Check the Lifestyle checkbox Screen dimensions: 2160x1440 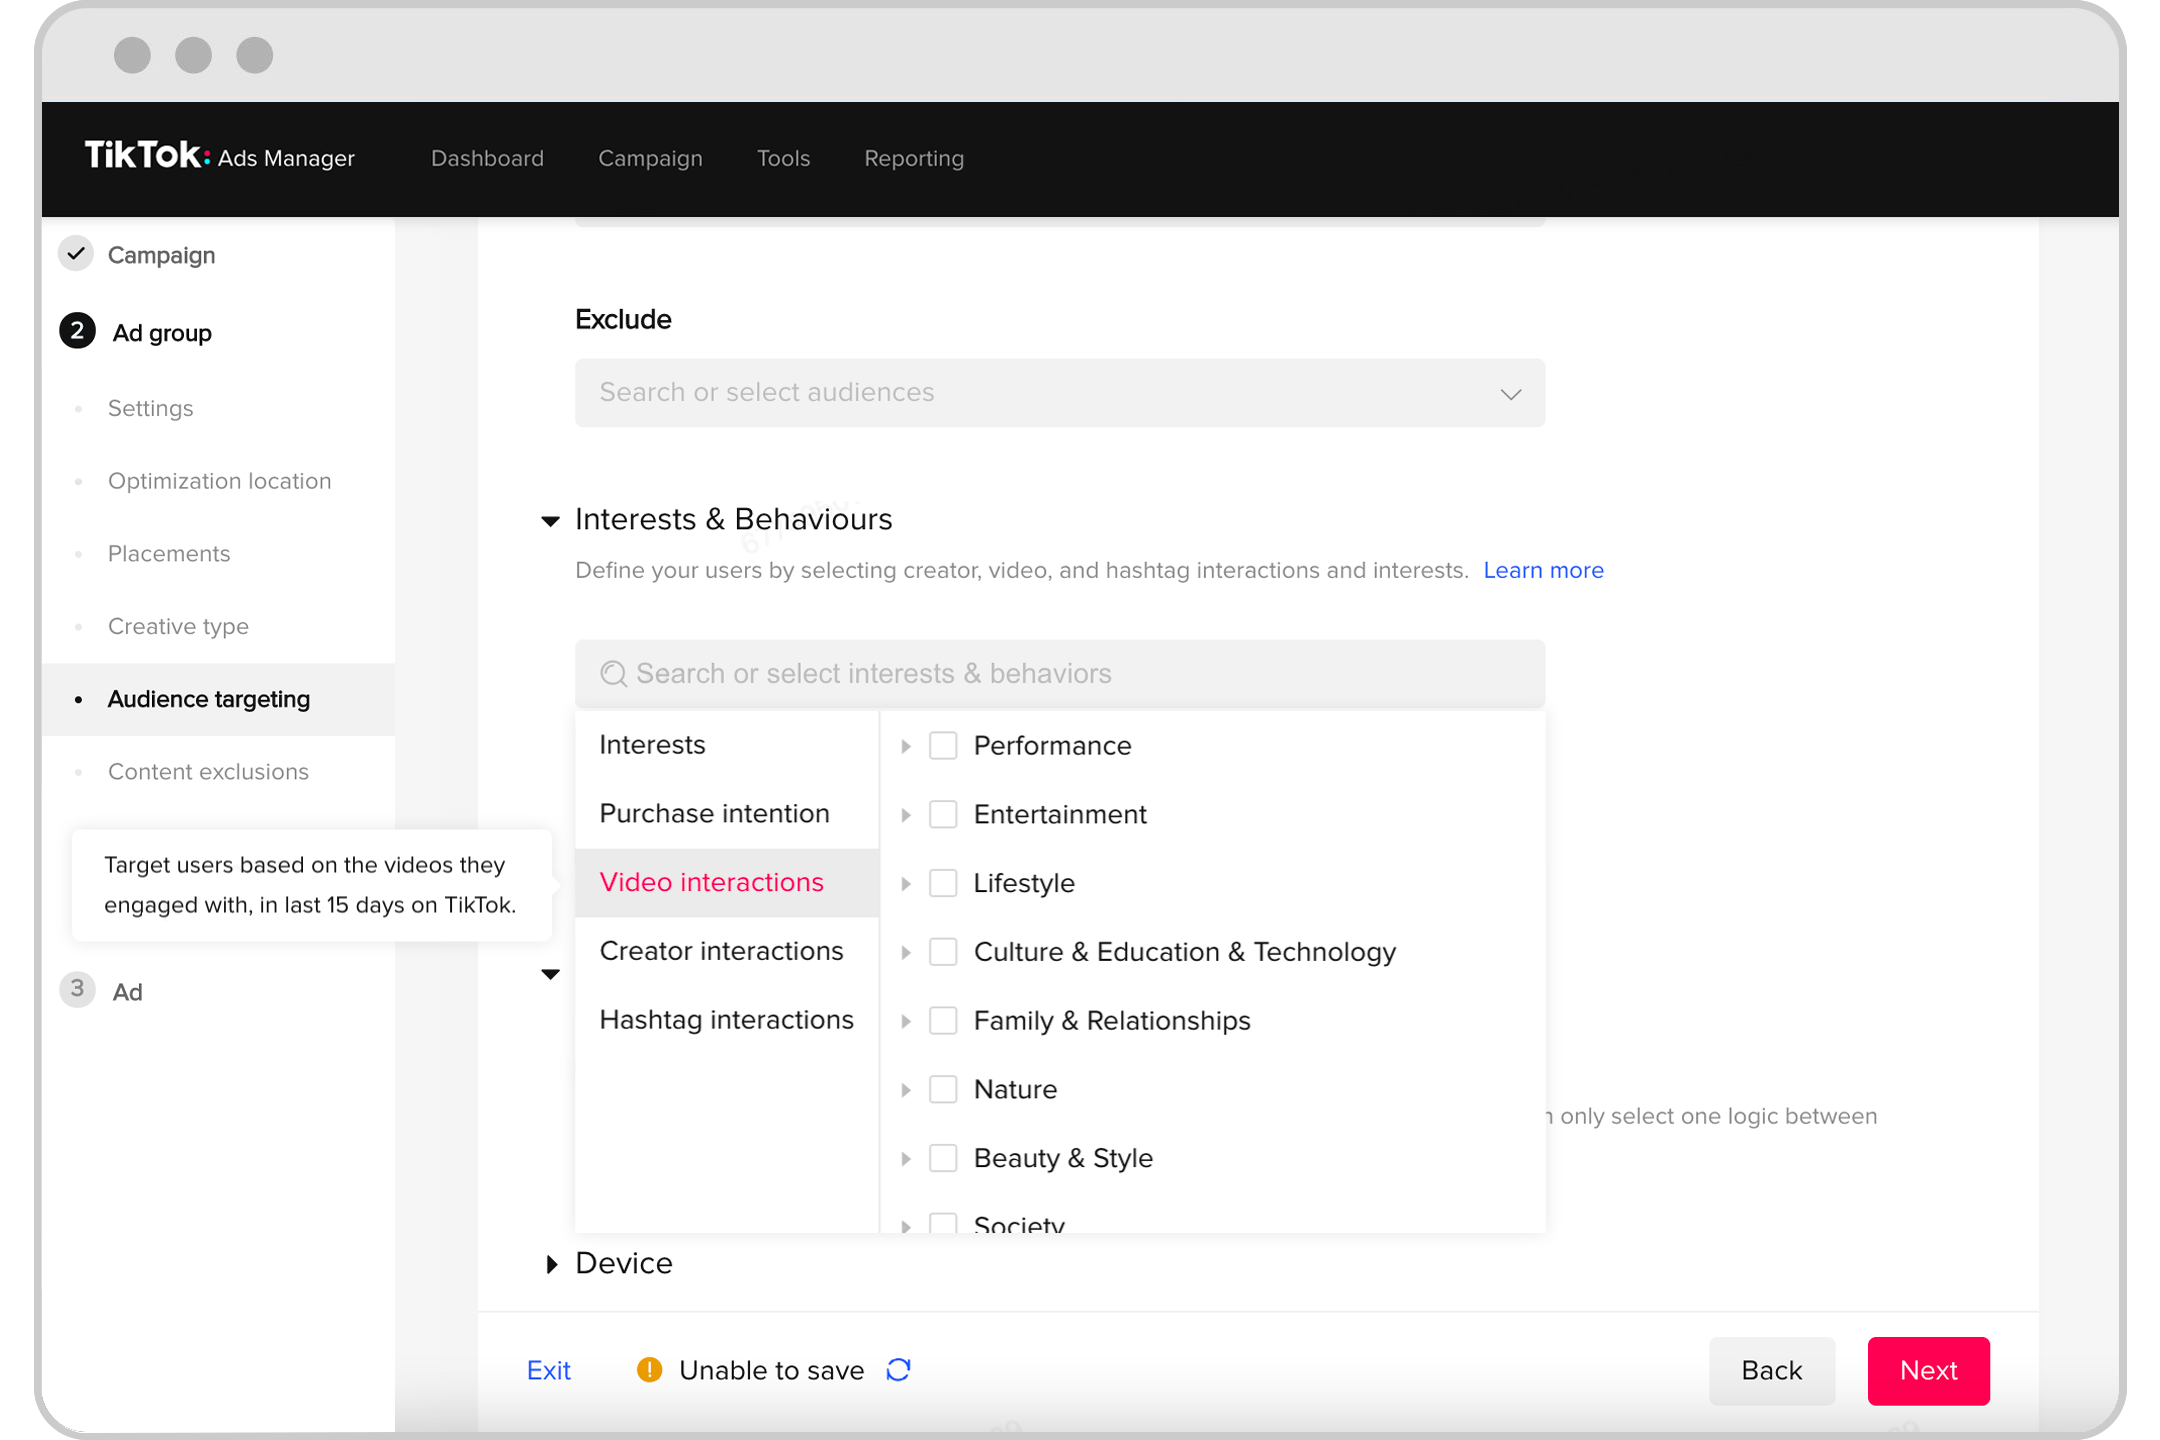[x=943, y=883]
